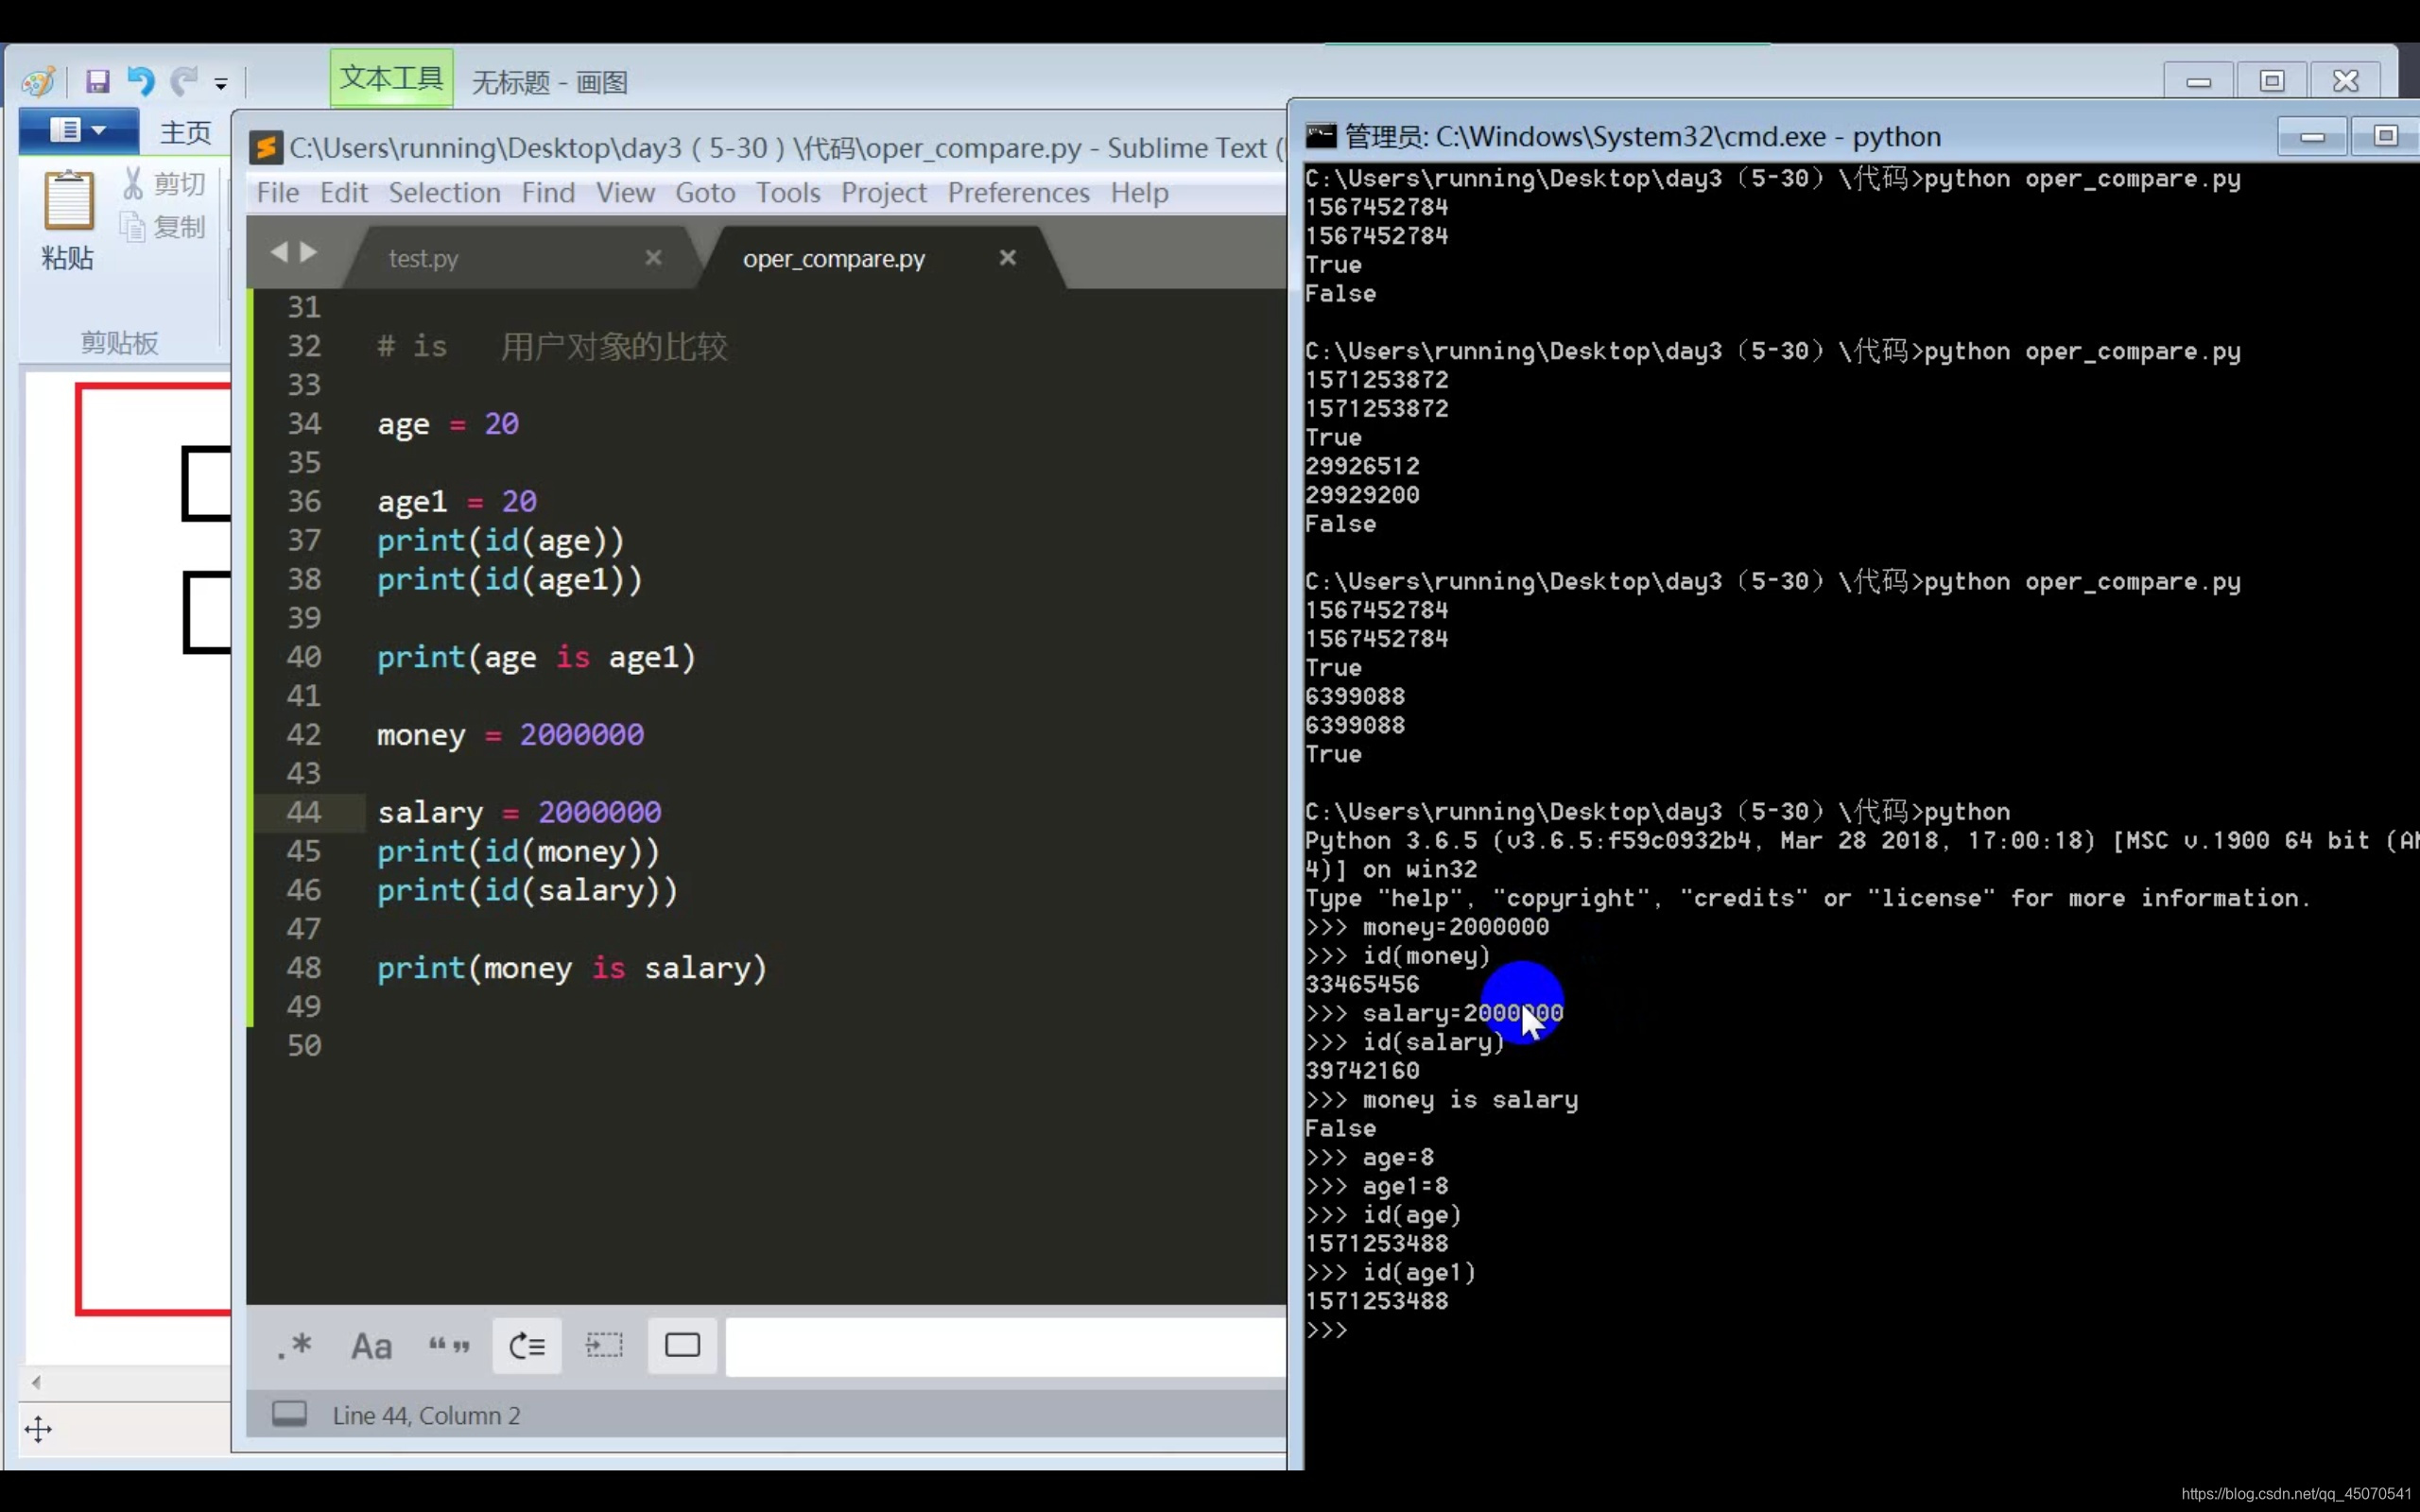
Task: Toggle in-selection search button
Action: pos(604,1346)
